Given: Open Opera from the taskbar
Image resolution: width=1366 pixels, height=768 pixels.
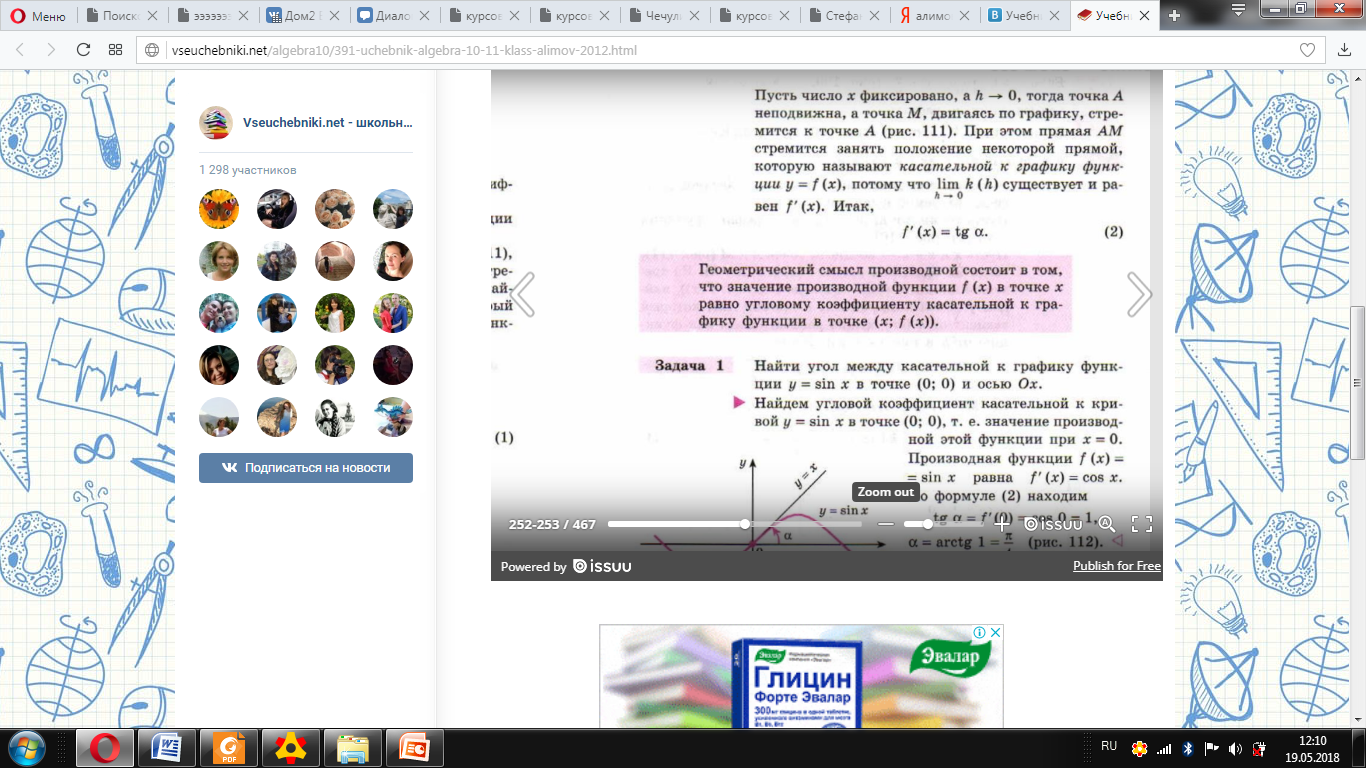Looking at the screenshot, I should pyautogui.click(x=105, y=748).
